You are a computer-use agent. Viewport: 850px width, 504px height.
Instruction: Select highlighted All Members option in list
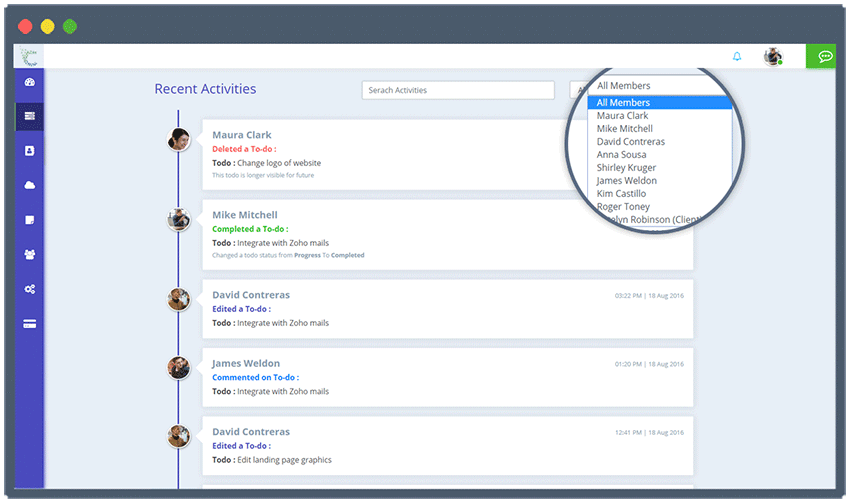coord(660,102)
